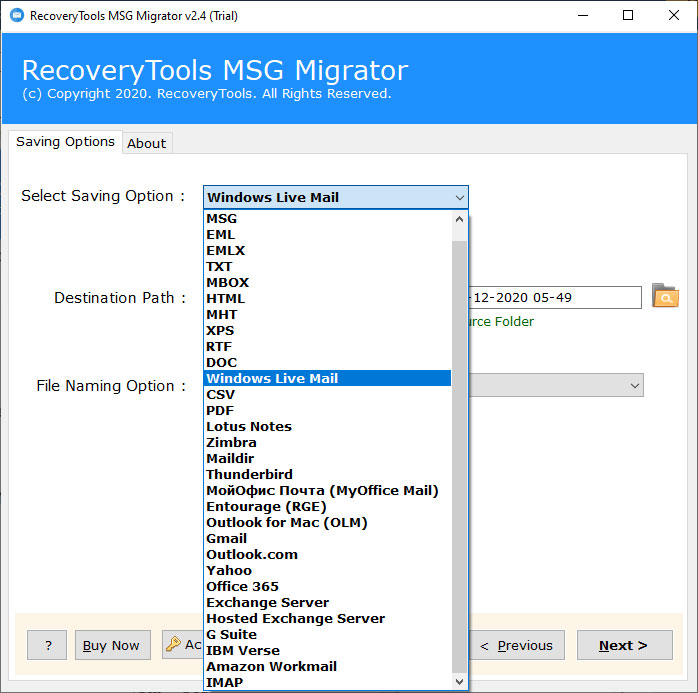Click the Buy Now button
This screenshot has width=698, height=693.
113,645
